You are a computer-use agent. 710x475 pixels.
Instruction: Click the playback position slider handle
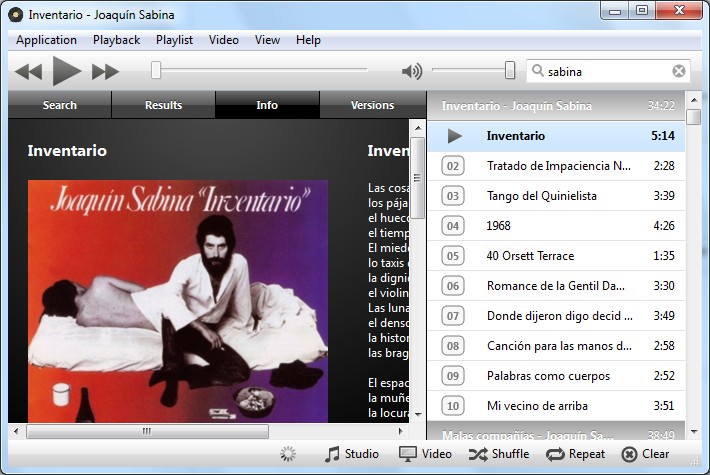156,70
